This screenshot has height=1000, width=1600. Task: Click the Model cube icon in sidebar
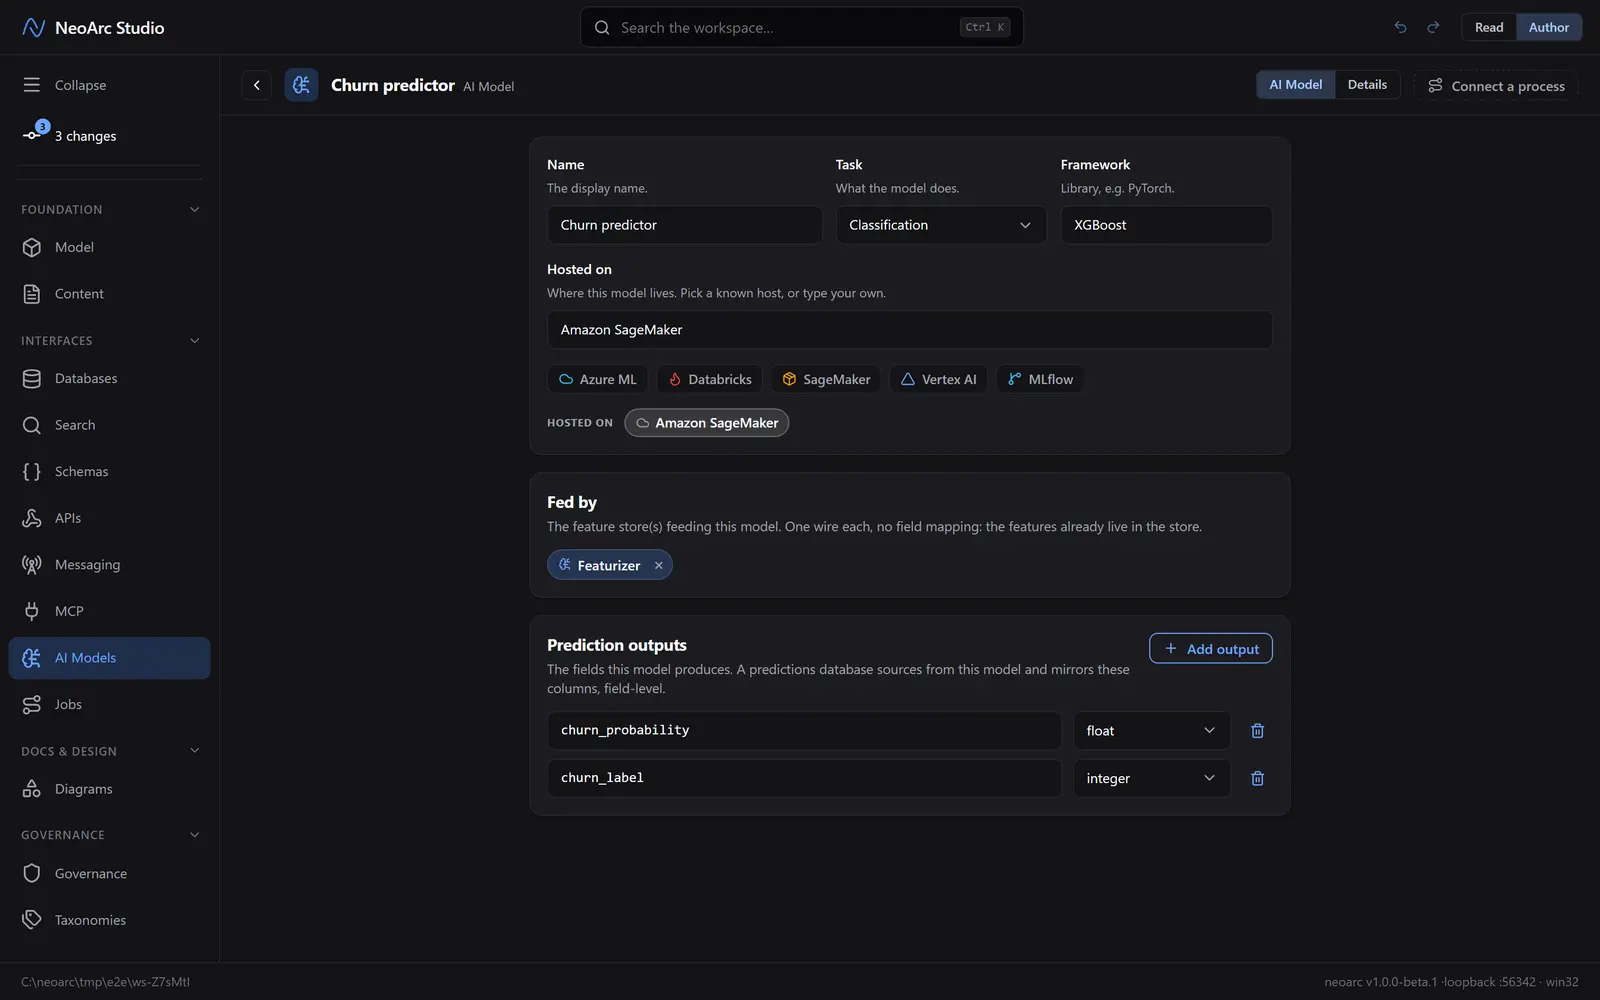(x=32, y=247)
